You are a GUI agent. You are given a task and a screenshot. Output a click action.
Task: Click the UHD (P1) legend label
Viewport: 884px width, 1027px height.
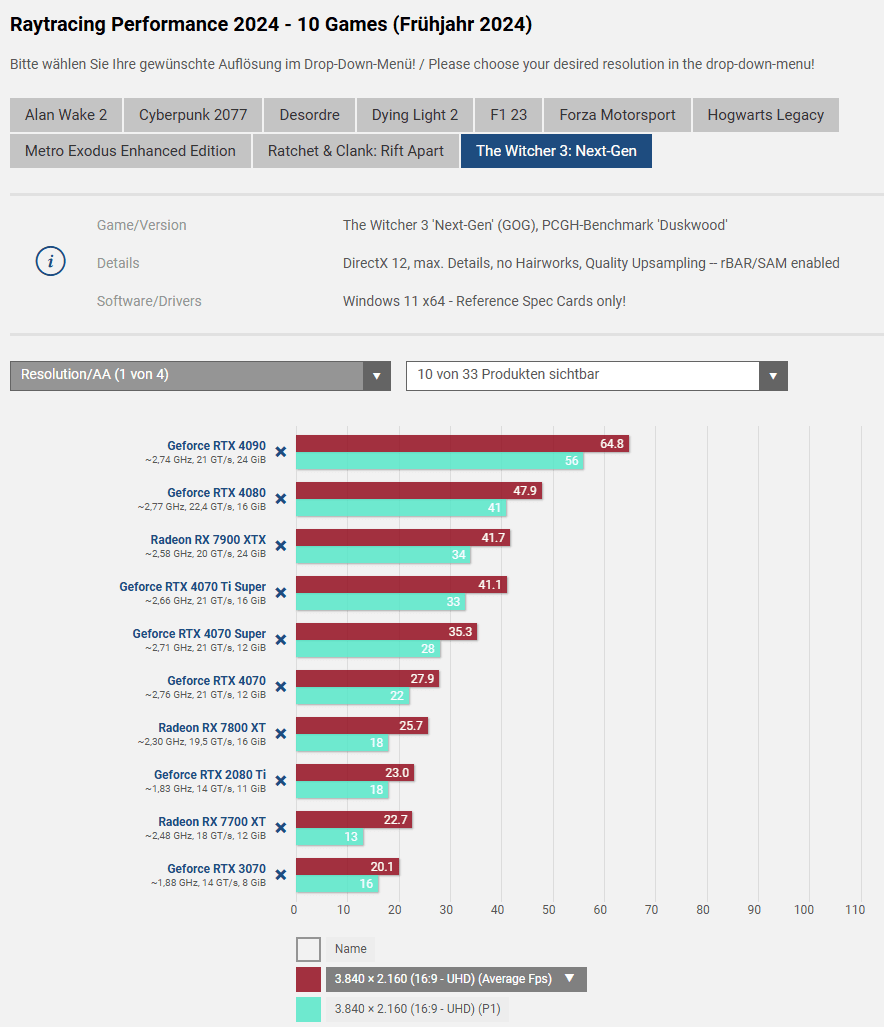click(418, 1009)
